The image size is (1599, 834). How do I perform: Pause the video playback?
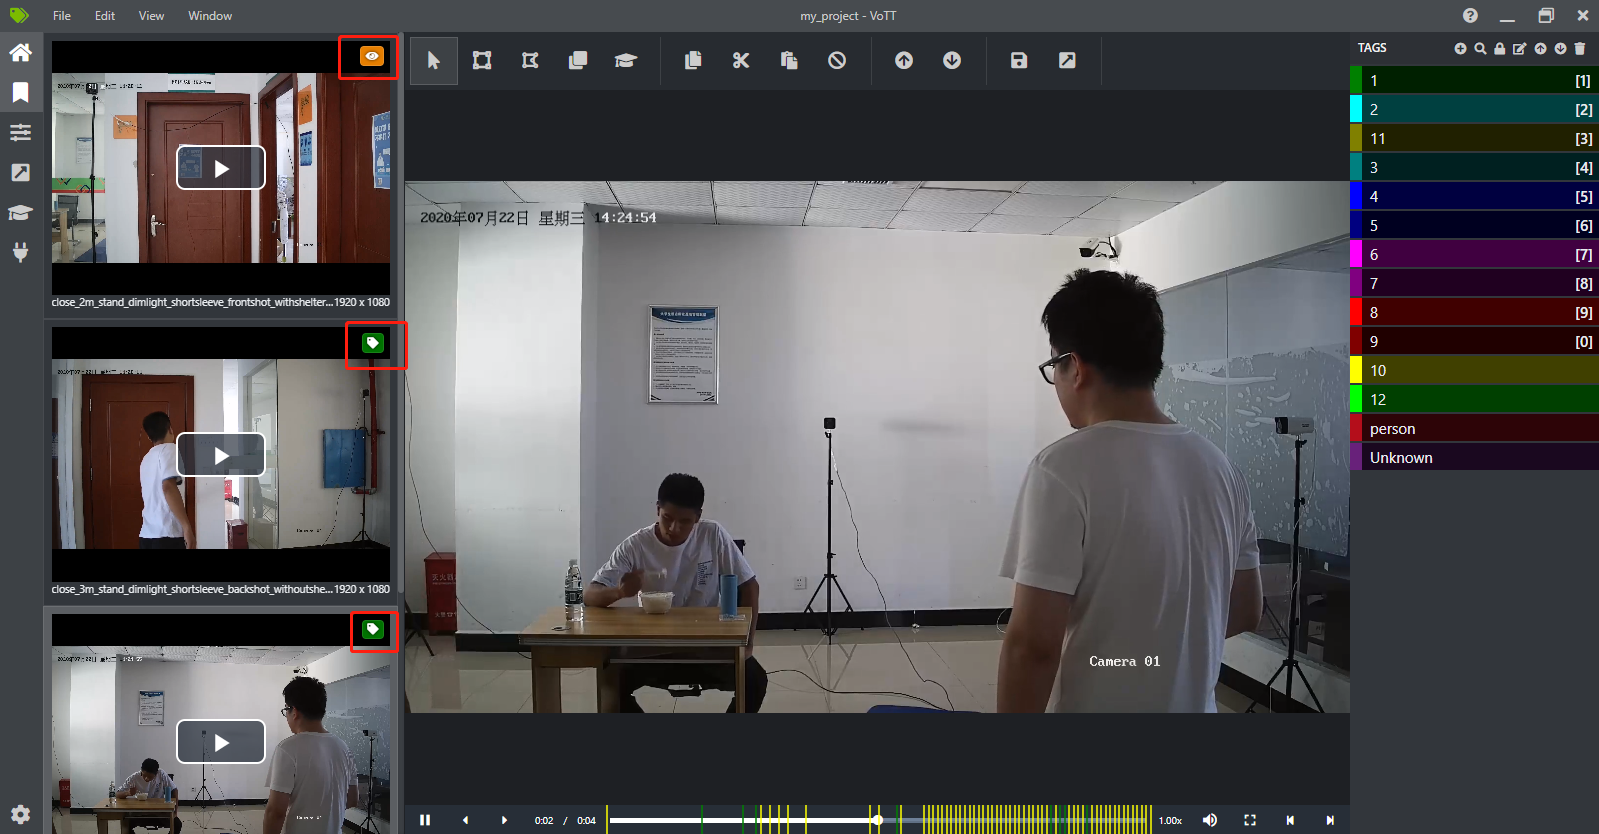425,820
